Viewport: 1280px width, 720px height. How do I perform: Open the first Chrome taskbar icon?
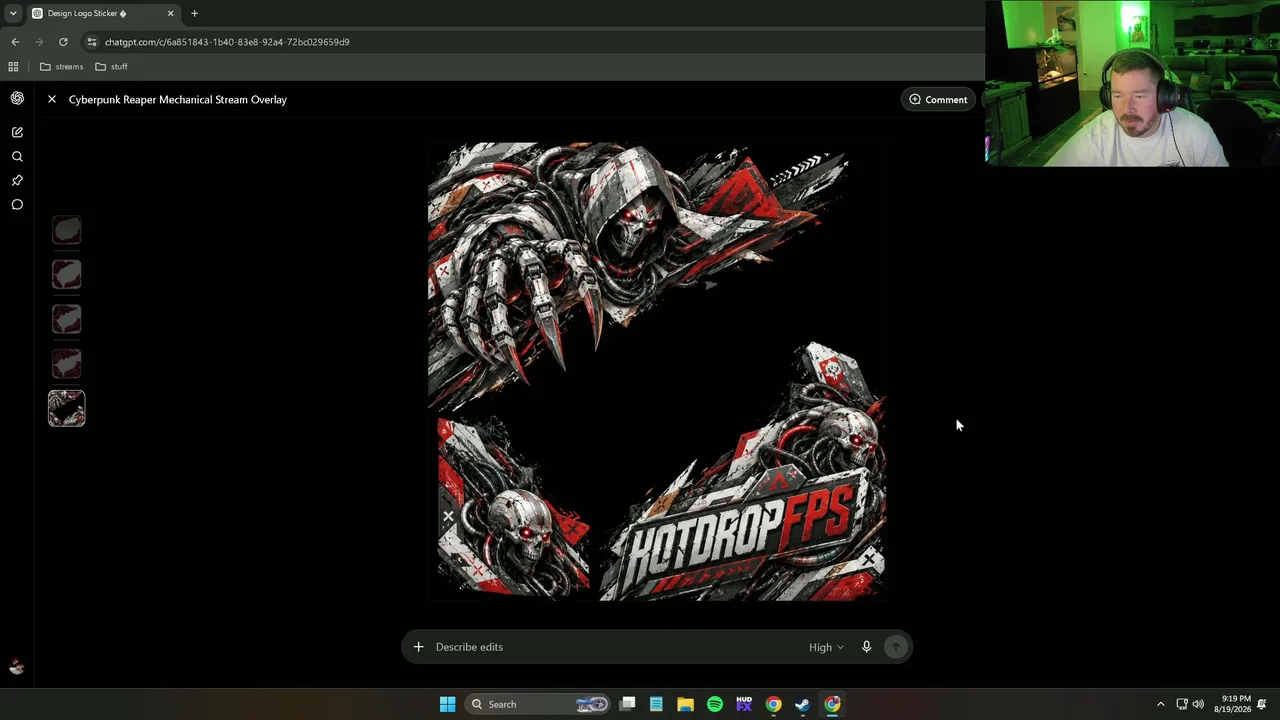[773, 704]
